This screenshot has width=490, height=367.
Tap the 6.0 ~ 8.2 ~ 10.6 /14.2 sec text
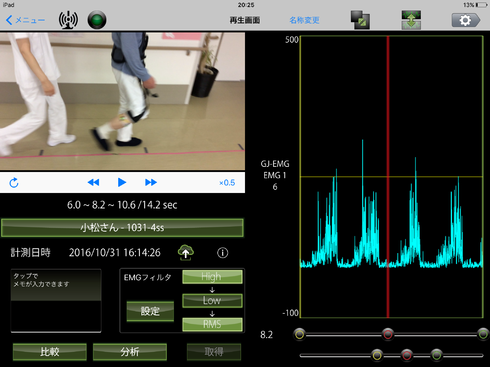pyautogui.click(x=122, y=205)
